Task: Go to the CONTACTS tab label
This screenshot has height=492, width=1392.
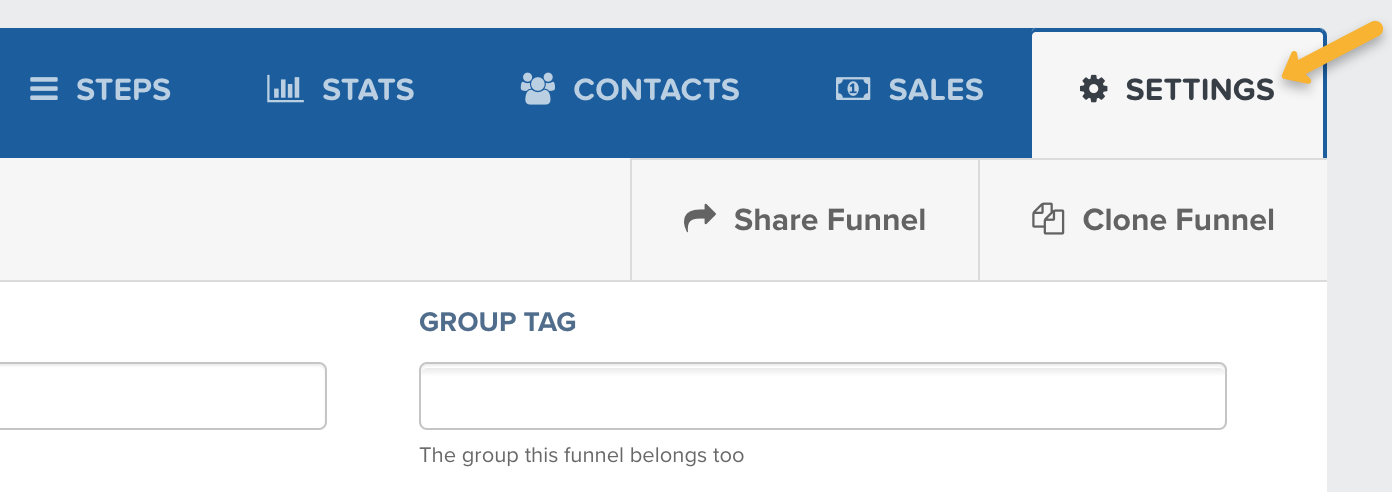Action: point(656,90)
